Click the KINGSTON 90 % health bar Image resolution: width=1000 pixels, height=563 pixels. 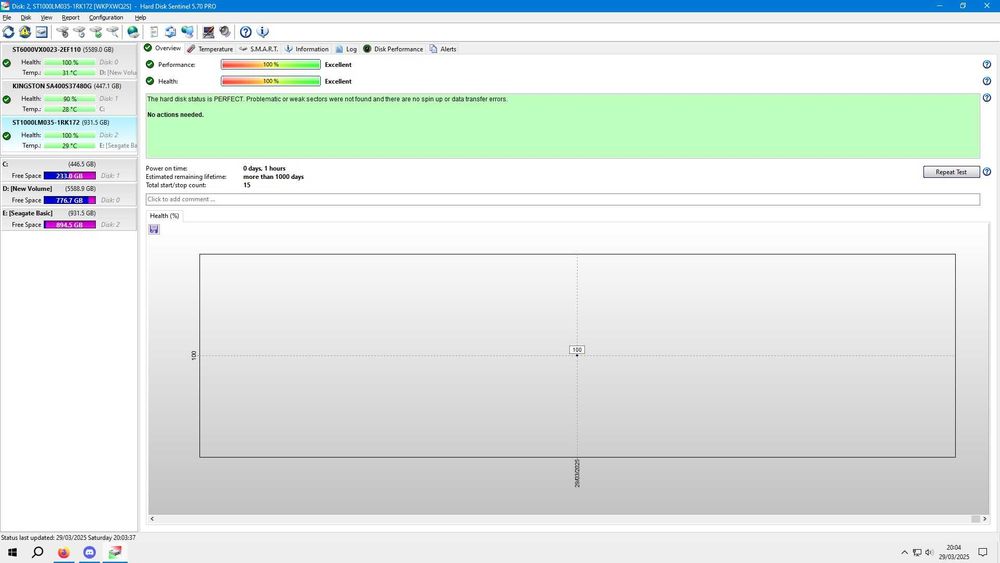(70, 99)
